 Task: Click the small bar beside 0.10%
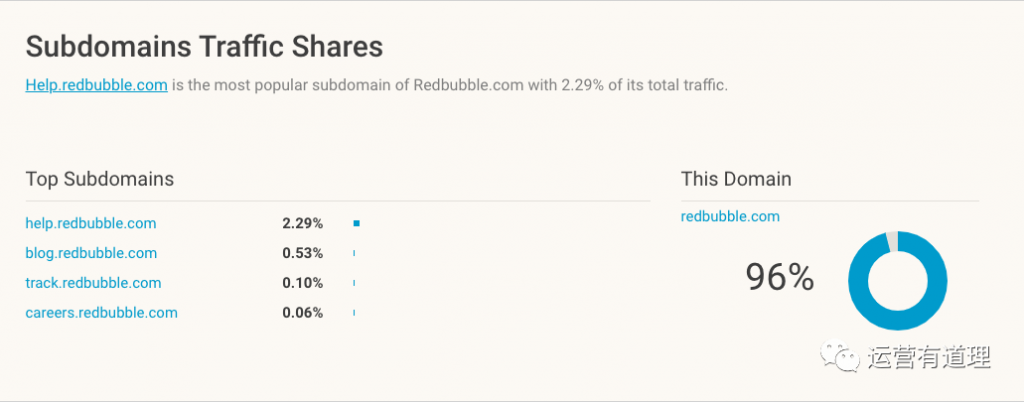[x=354, y=283]
